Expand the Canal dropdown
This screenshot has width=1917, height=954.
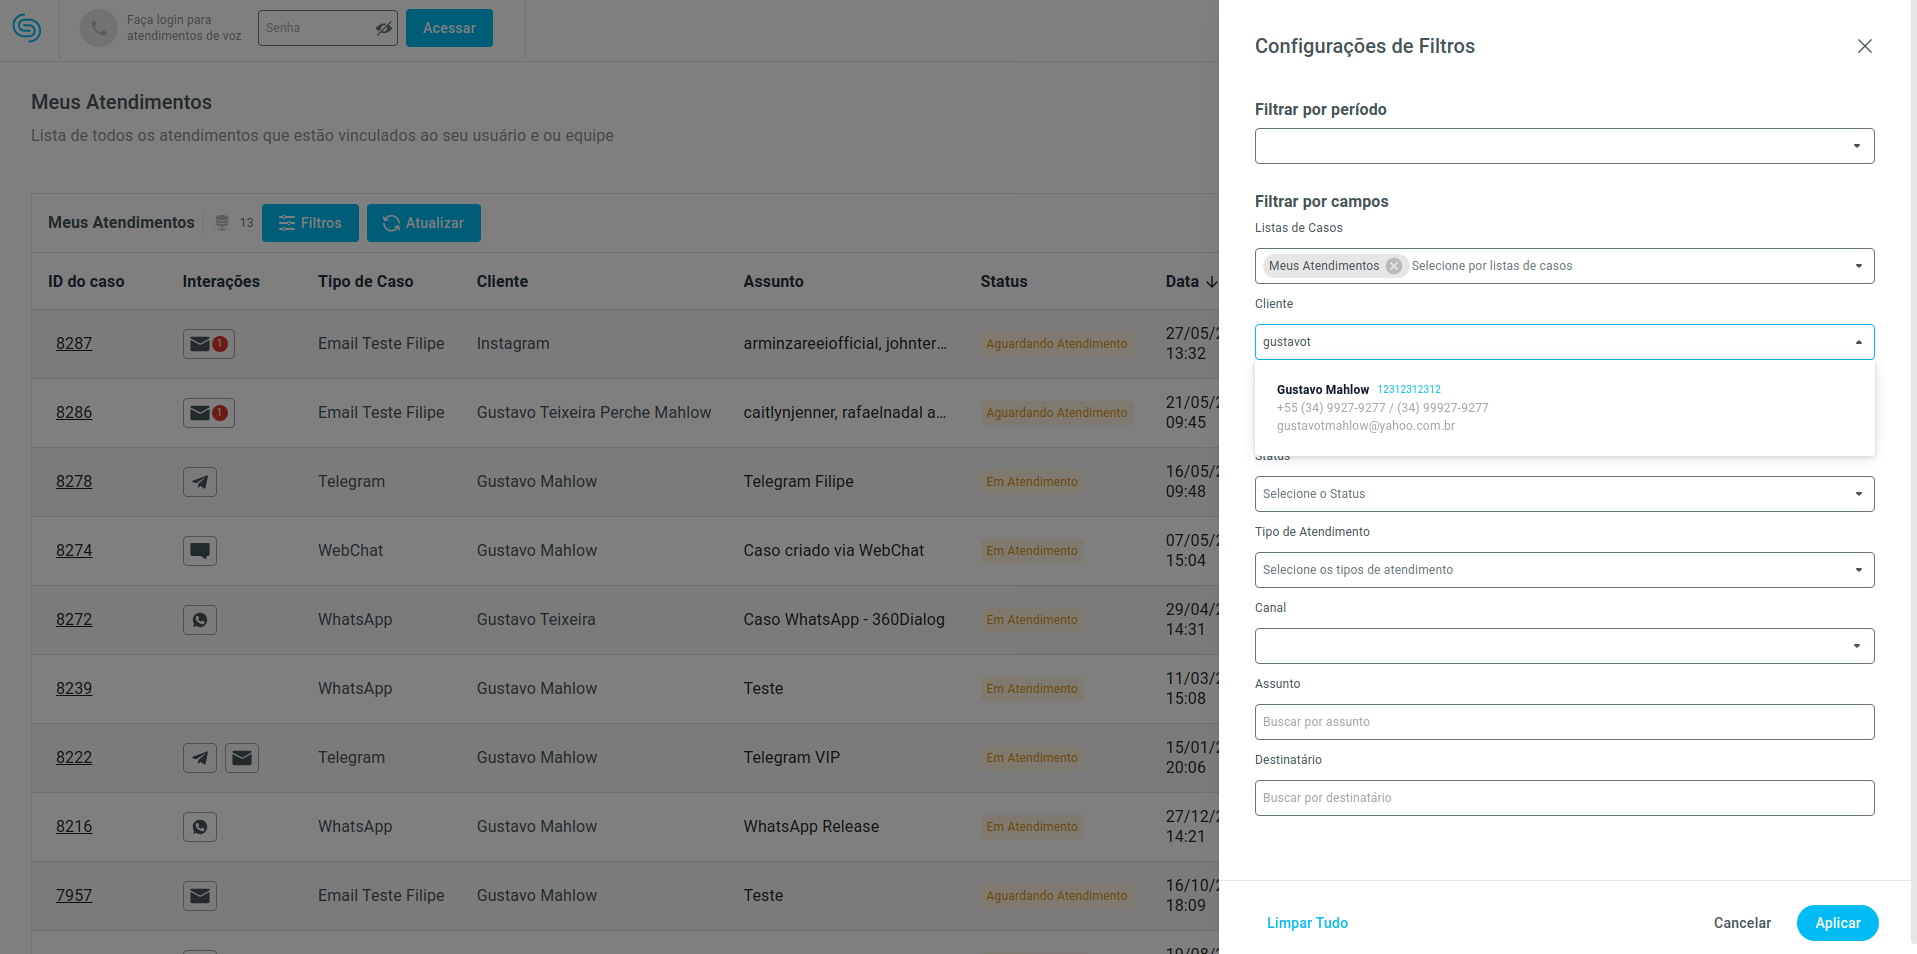pos(1564,646)
